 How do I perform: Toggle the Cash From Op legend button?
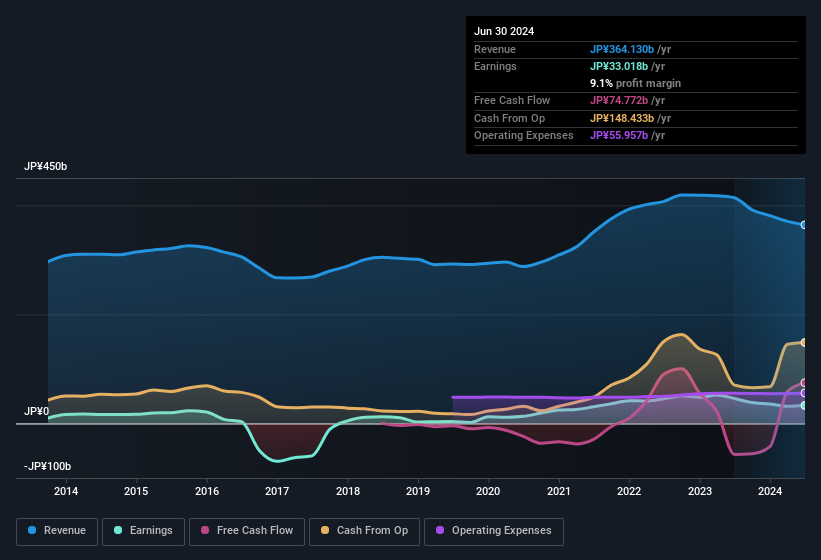point(364,531)
